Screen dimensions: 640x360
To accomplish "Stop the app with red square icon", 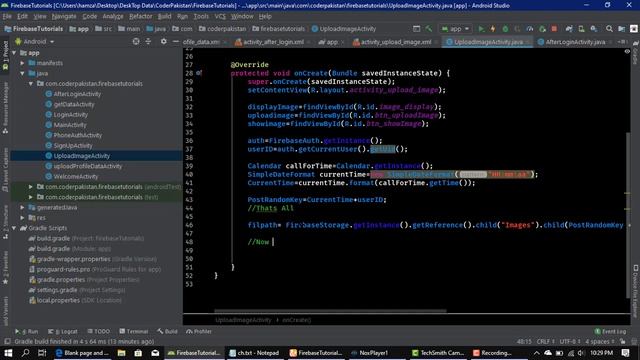I will point(554,29).
